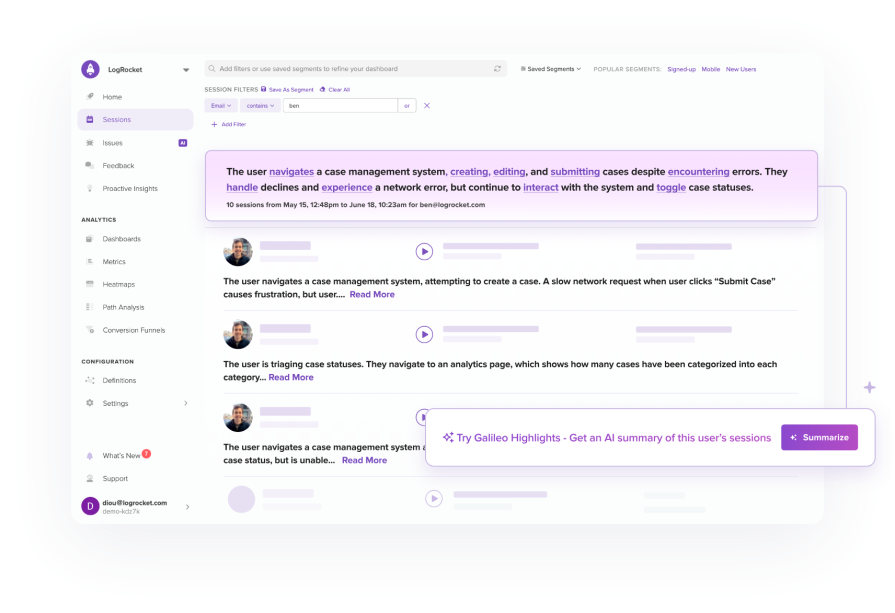Viewport: 895px width, 613px height.
Task: Click the Feedback icon
Action: pos(90,165)
